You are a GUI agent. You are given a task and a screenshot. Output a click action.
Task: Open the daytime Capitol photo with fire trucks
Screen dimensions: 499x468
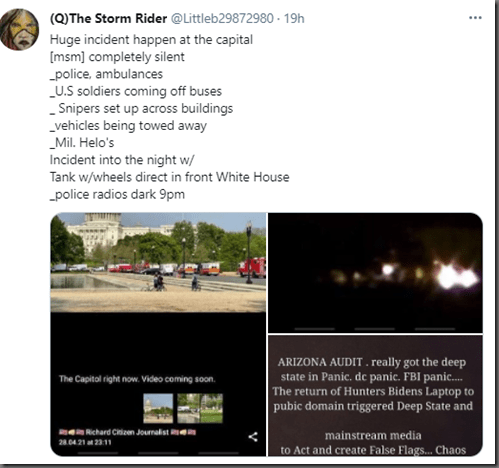[158, 262]
